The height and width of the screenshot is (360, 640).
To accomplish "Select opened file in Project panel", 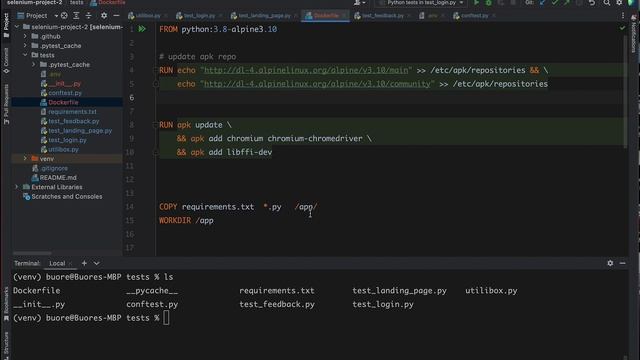I will pos(64,16).
